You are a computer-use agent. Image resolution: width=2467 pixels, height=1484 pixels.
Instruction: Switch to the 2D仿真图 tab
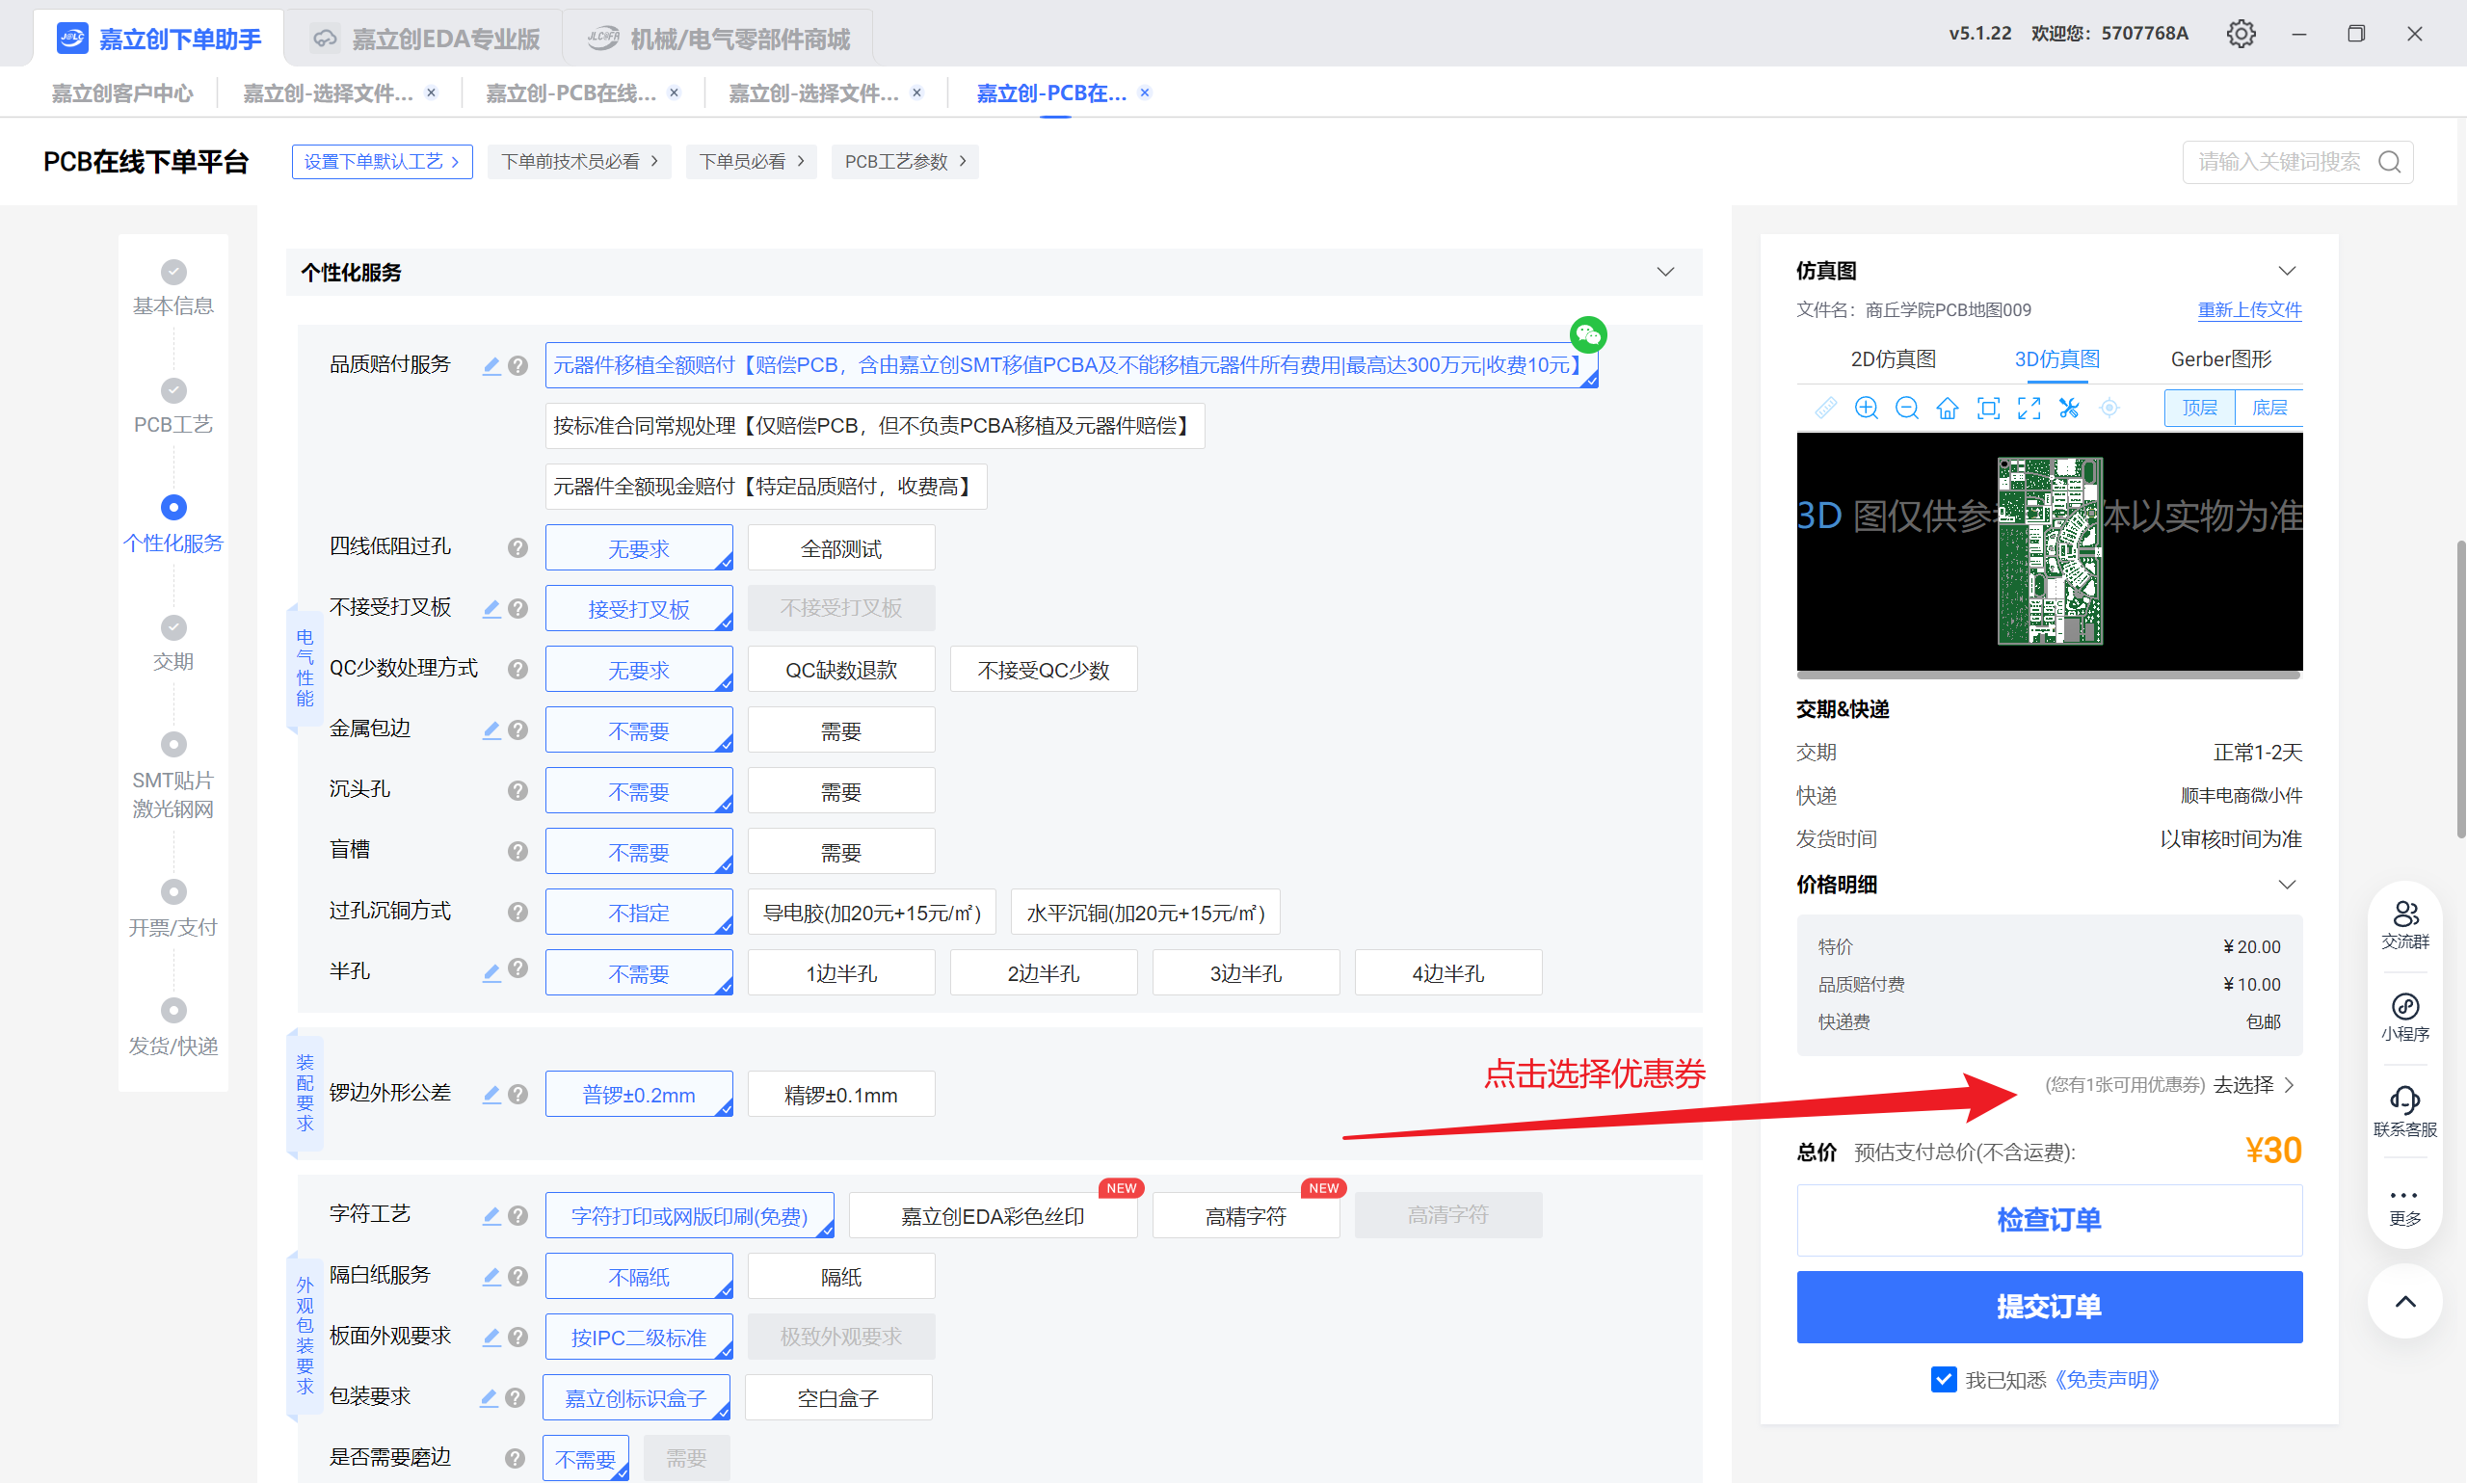coord(1892,359)
